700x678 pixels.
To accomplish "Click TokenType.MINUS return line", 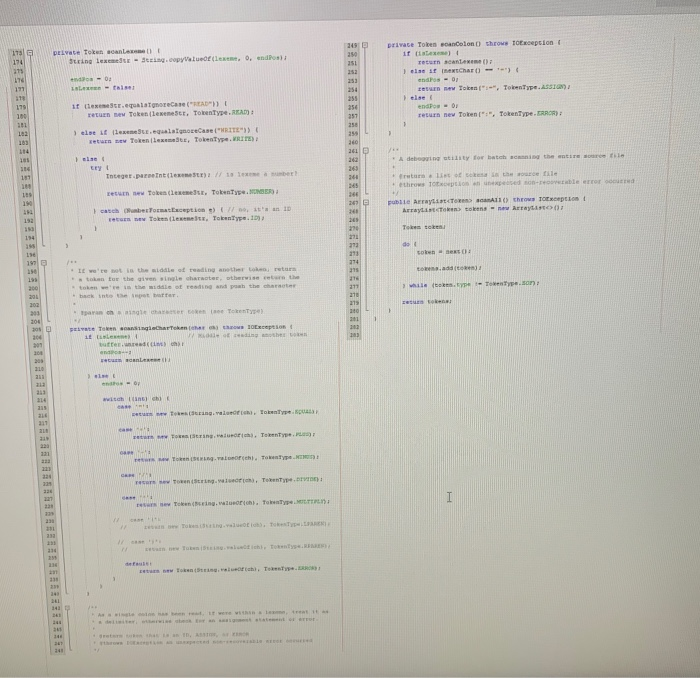I will [x=226, y=458].
